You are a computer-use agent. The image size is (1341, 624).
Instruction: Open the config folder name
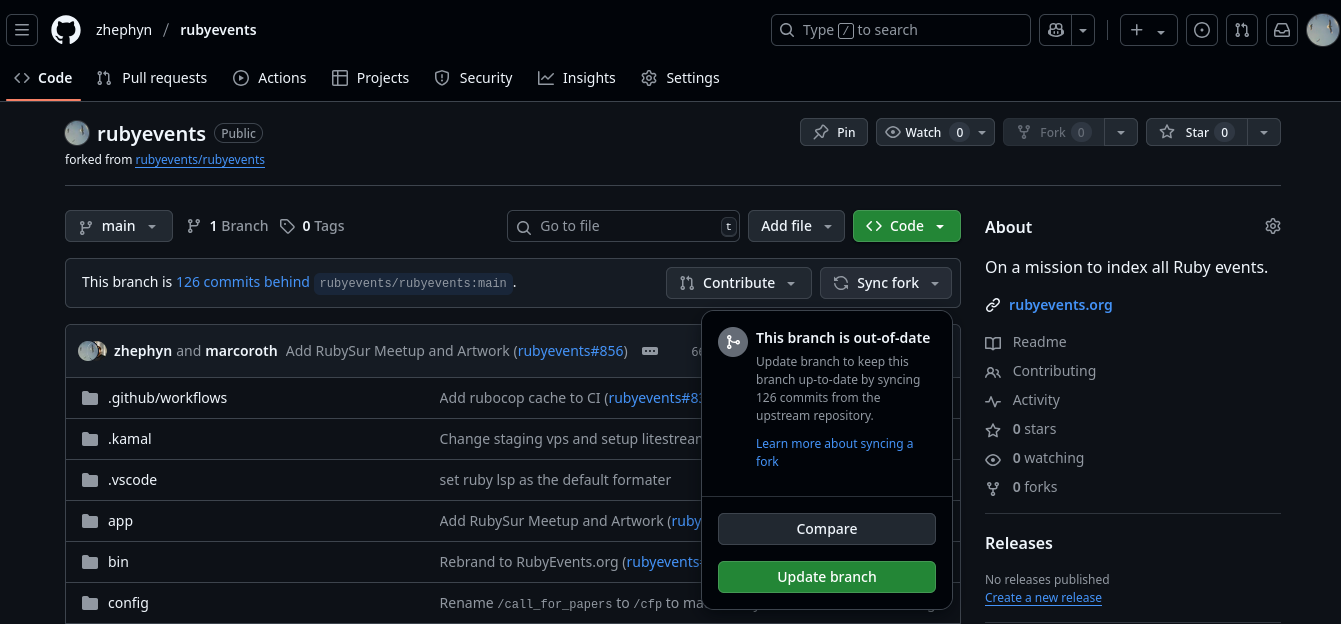click(128, 603)
